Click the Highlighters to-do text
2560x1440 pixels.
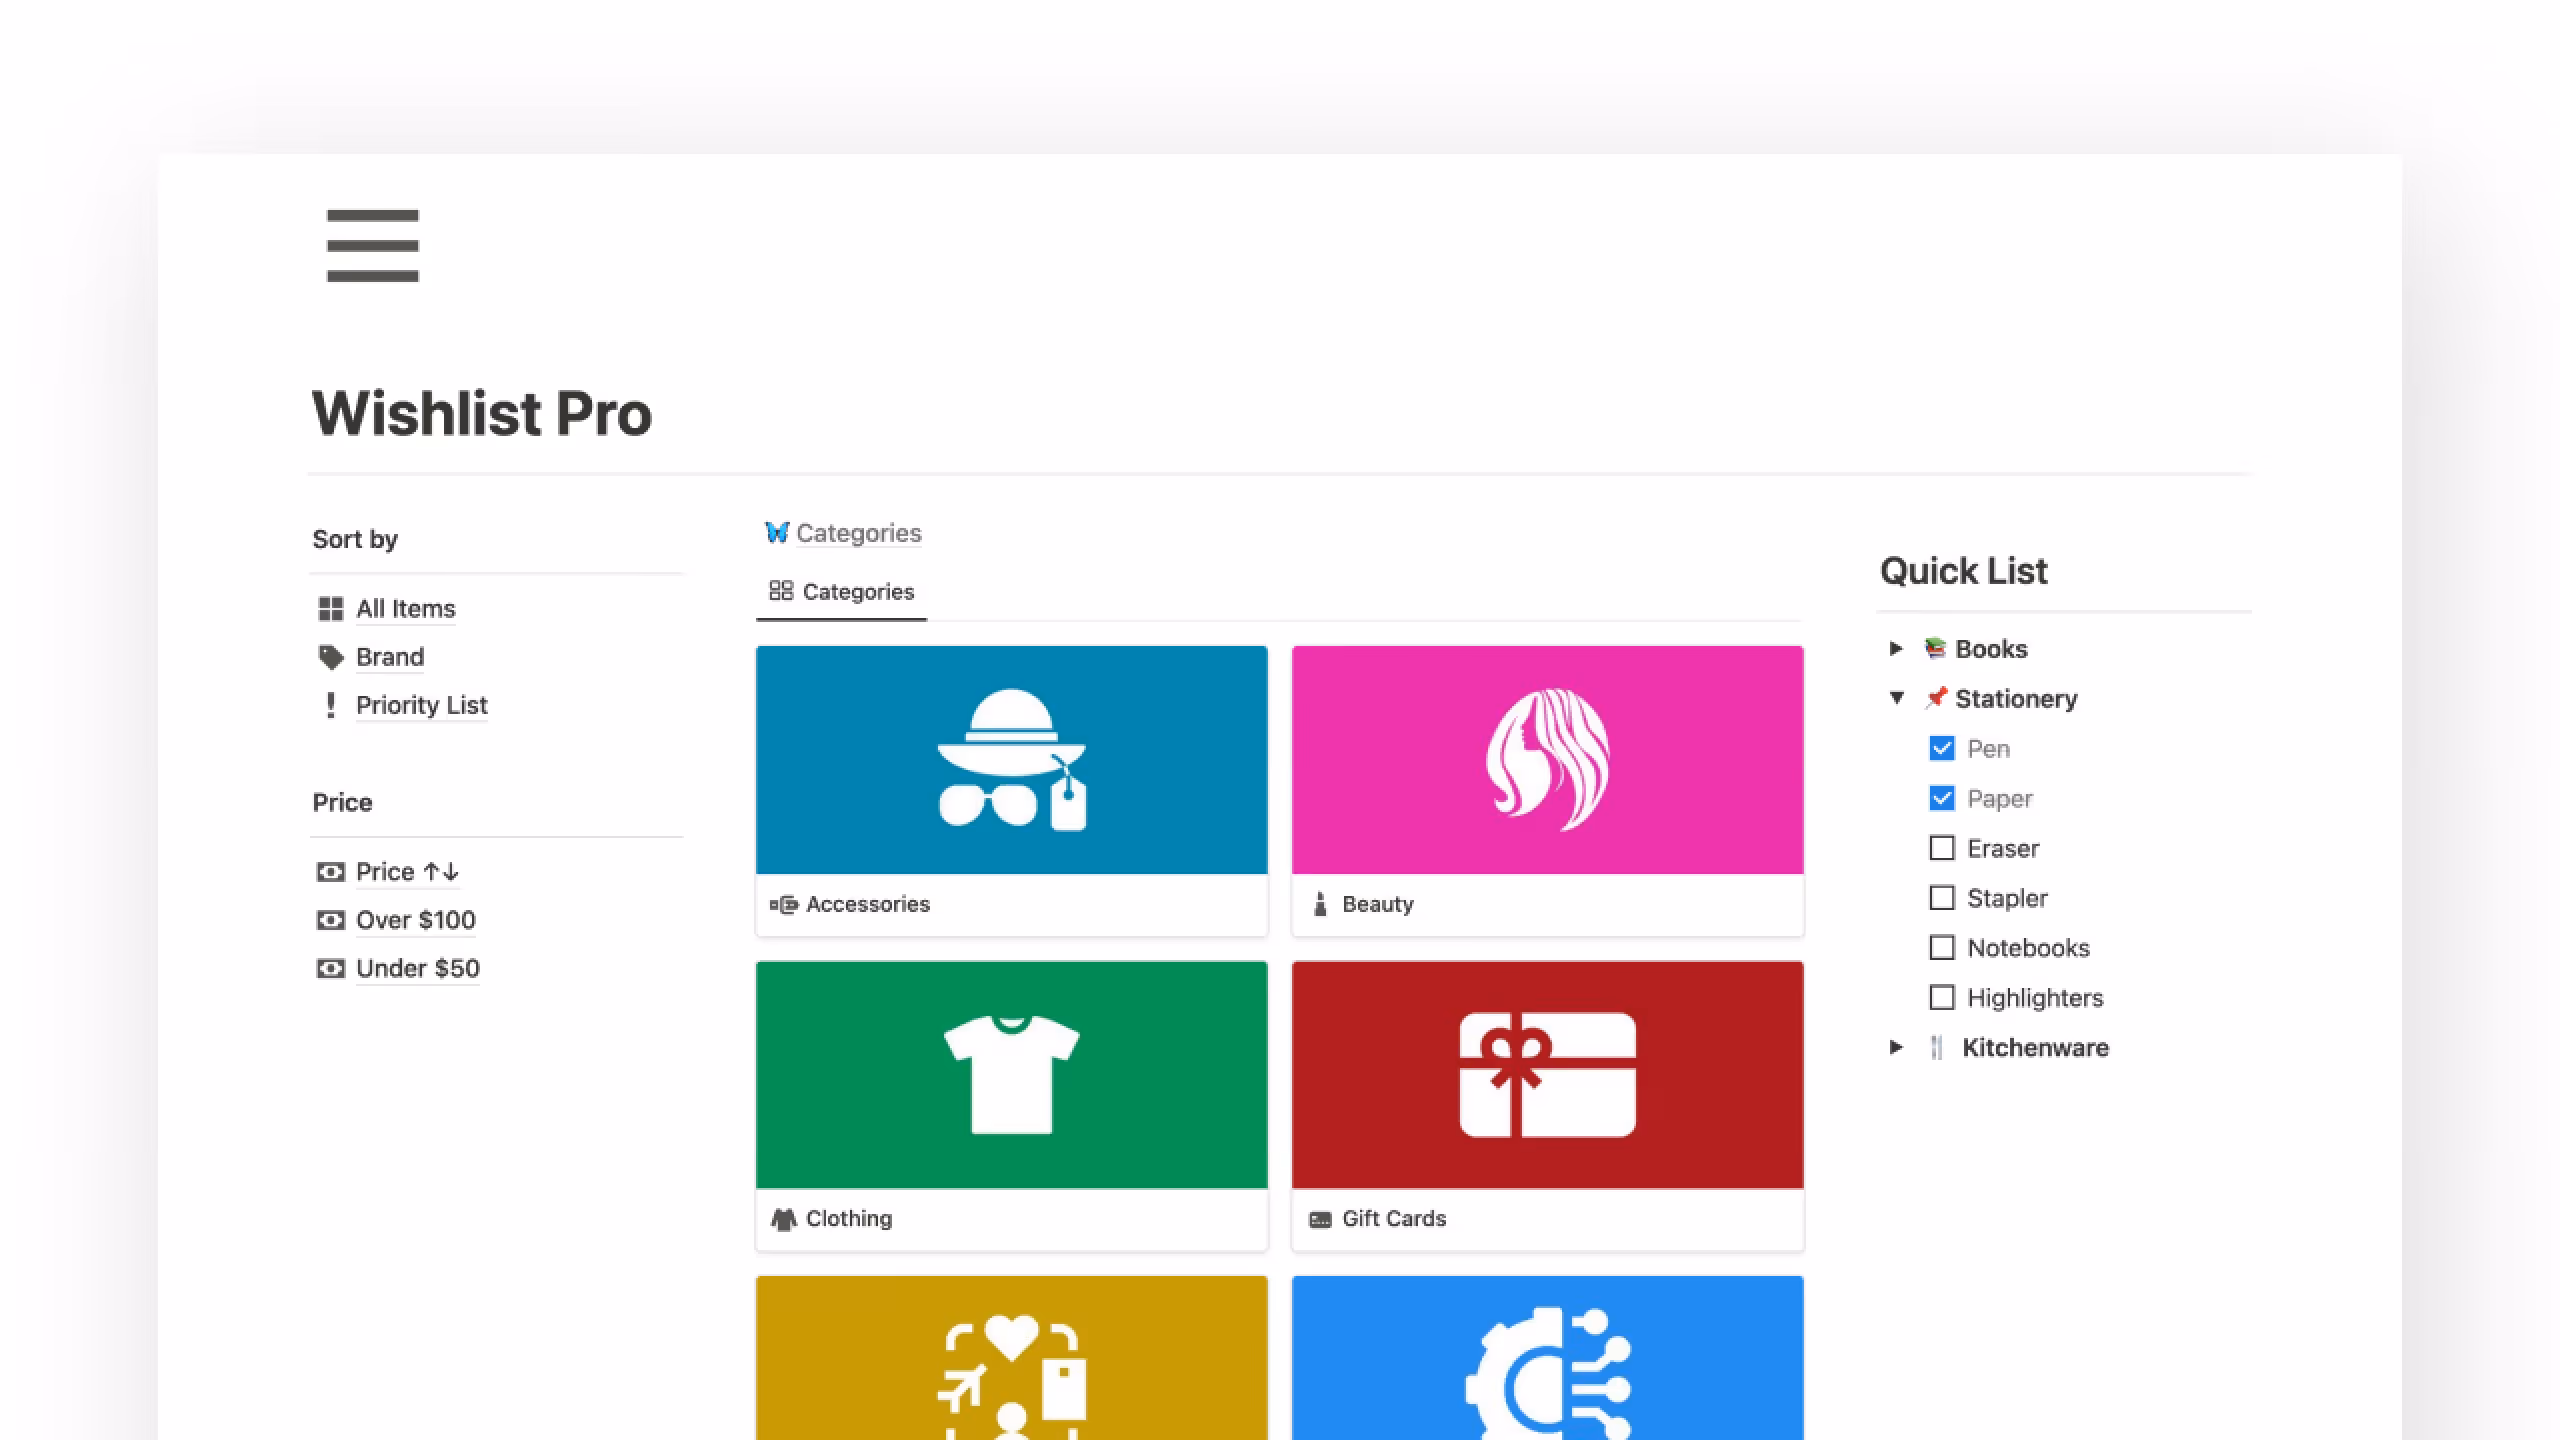click(x=2035, y=998)
